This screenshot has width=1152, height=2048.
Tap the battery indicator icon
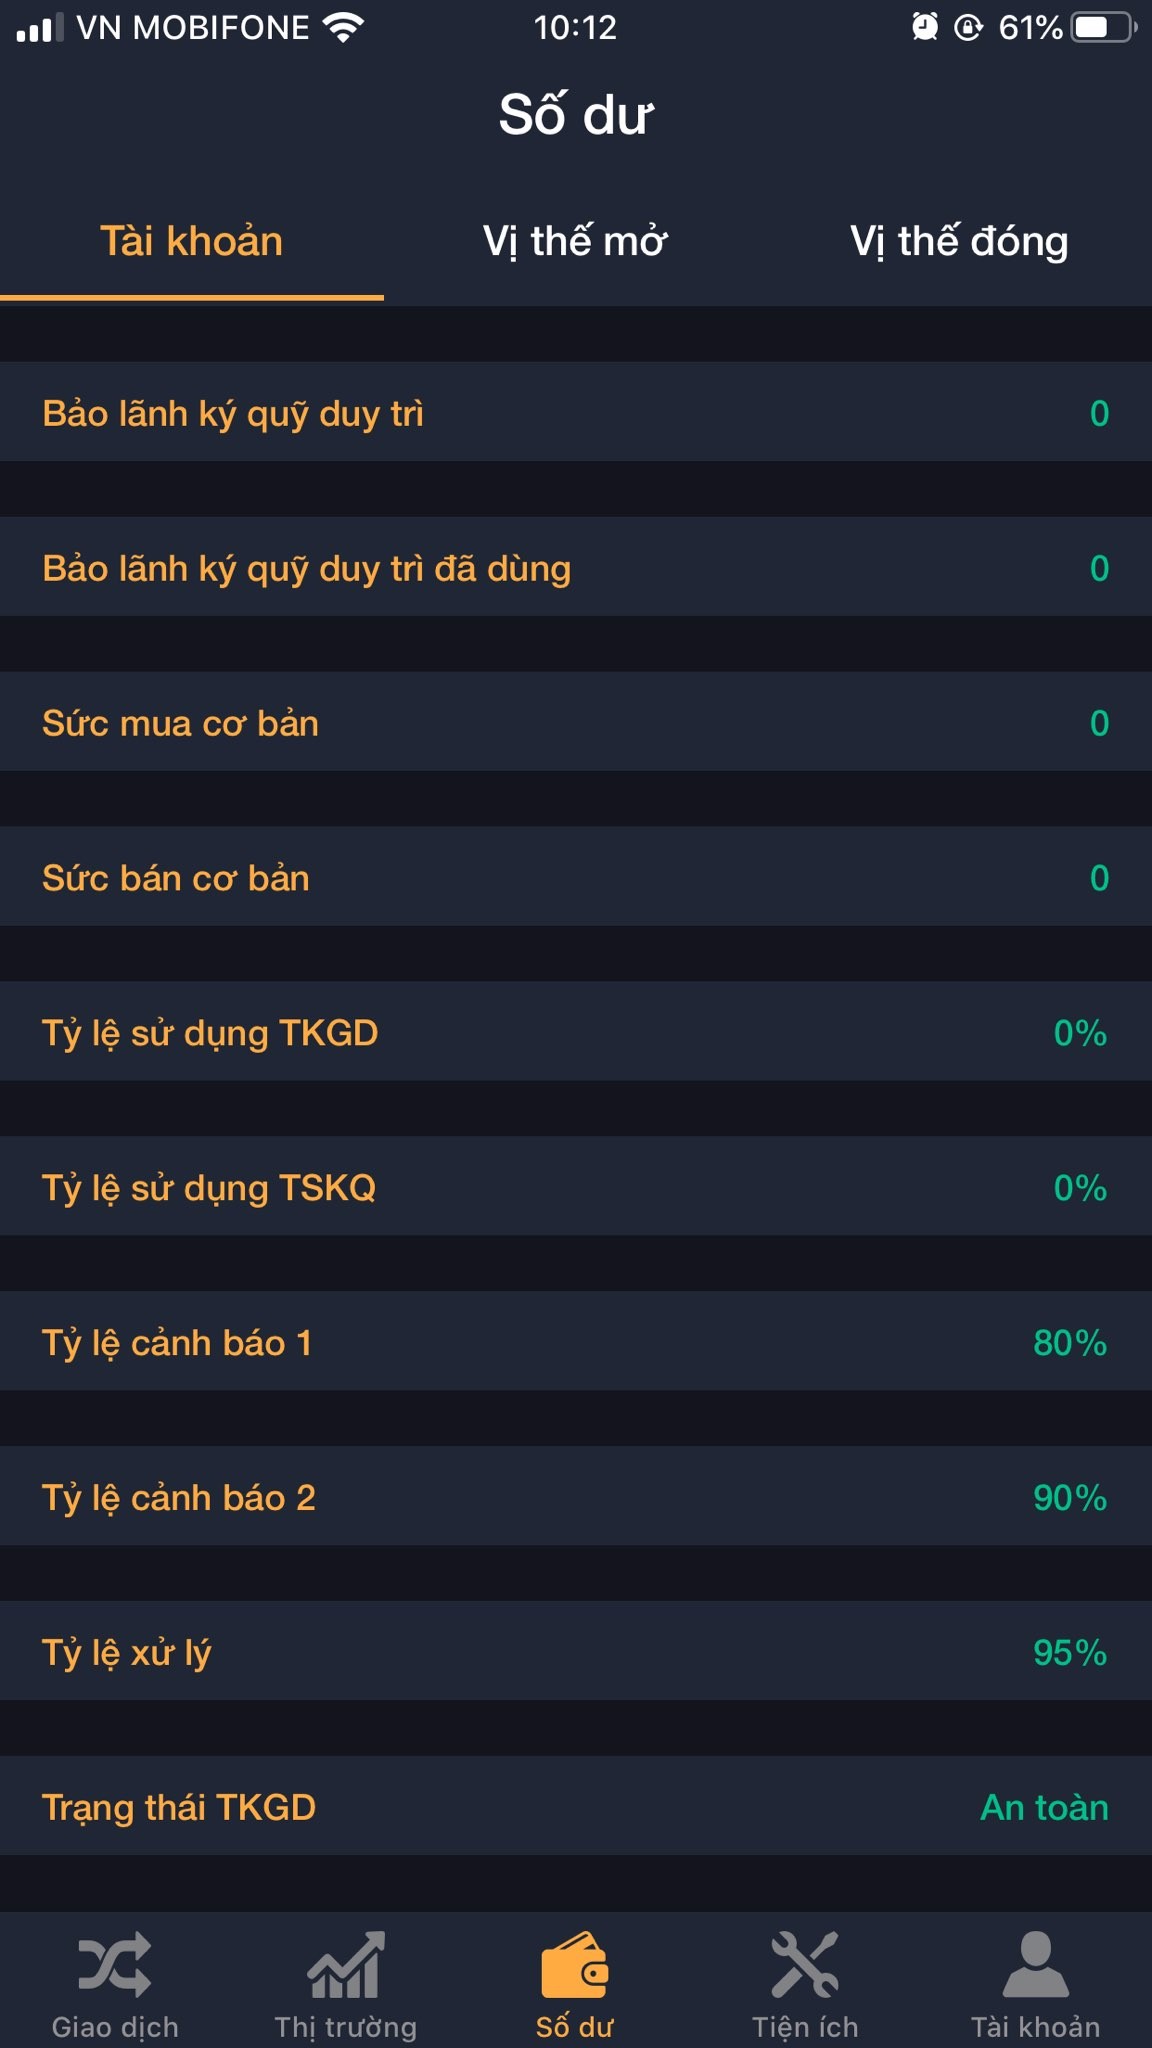coord(1104,27)
